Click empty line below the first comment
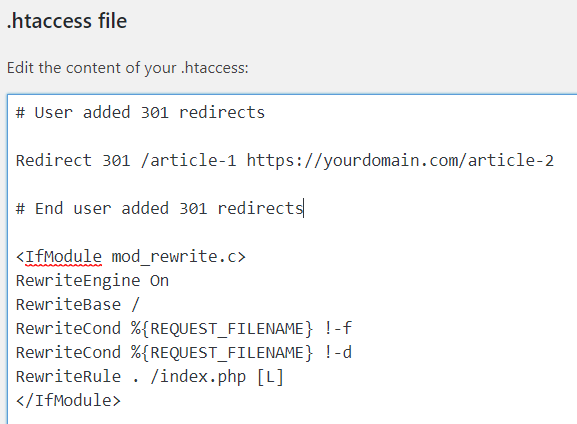This screenshot has height=424, width=577. 293,137
